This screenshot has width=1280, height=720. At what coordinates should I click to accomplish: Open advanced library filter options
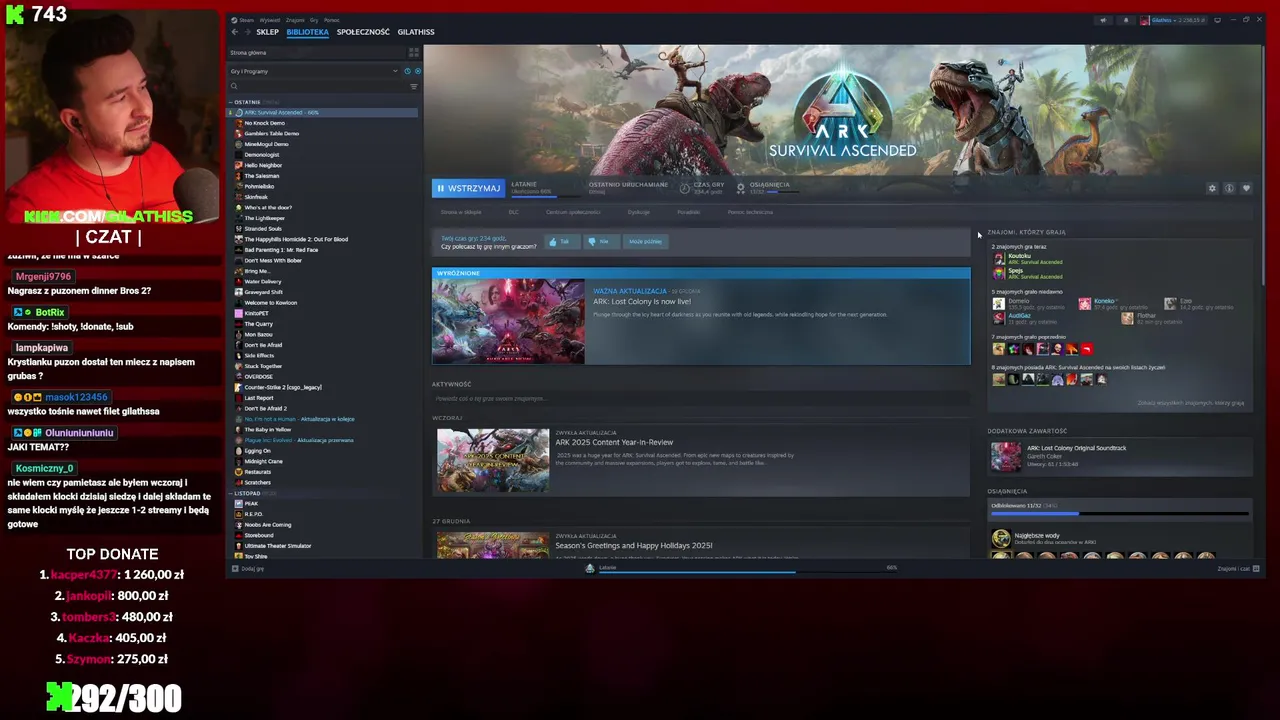pyautogui.click(x=414, y=86)
